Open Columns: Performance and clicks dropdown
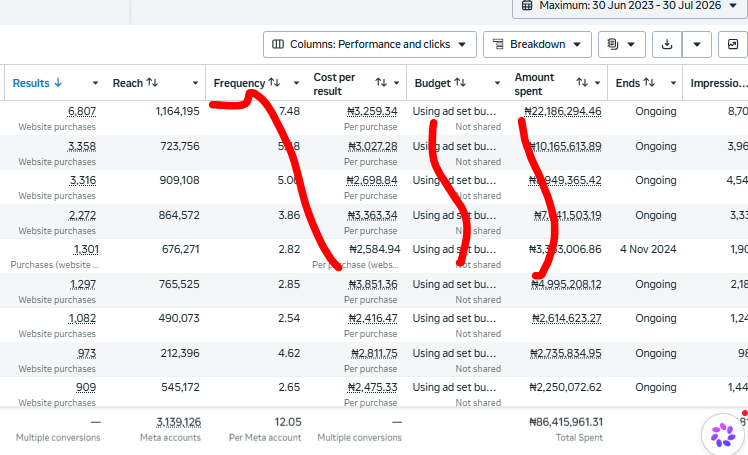Image resolution: width=748 pixels, height=455 pixels. (370, 44)
